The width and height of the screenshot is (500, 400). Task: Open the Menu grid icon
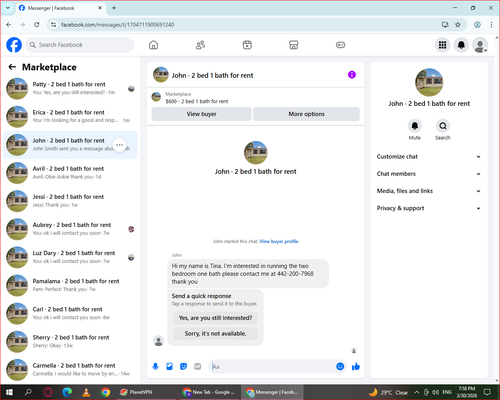(x=442, y=45)
